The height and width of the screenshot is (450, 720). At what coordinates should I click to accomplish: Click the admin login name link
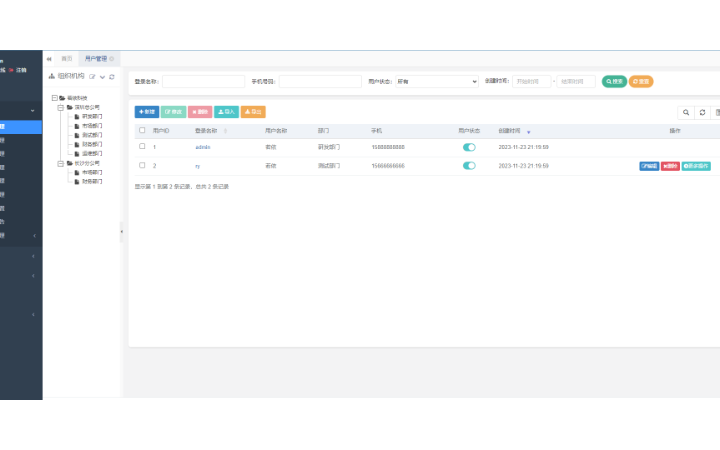[x=203, y=147]
